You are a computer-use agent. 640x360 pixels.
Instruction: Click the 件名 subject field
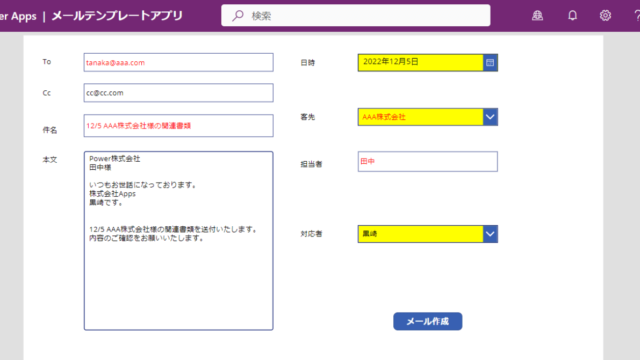point(178,125)
